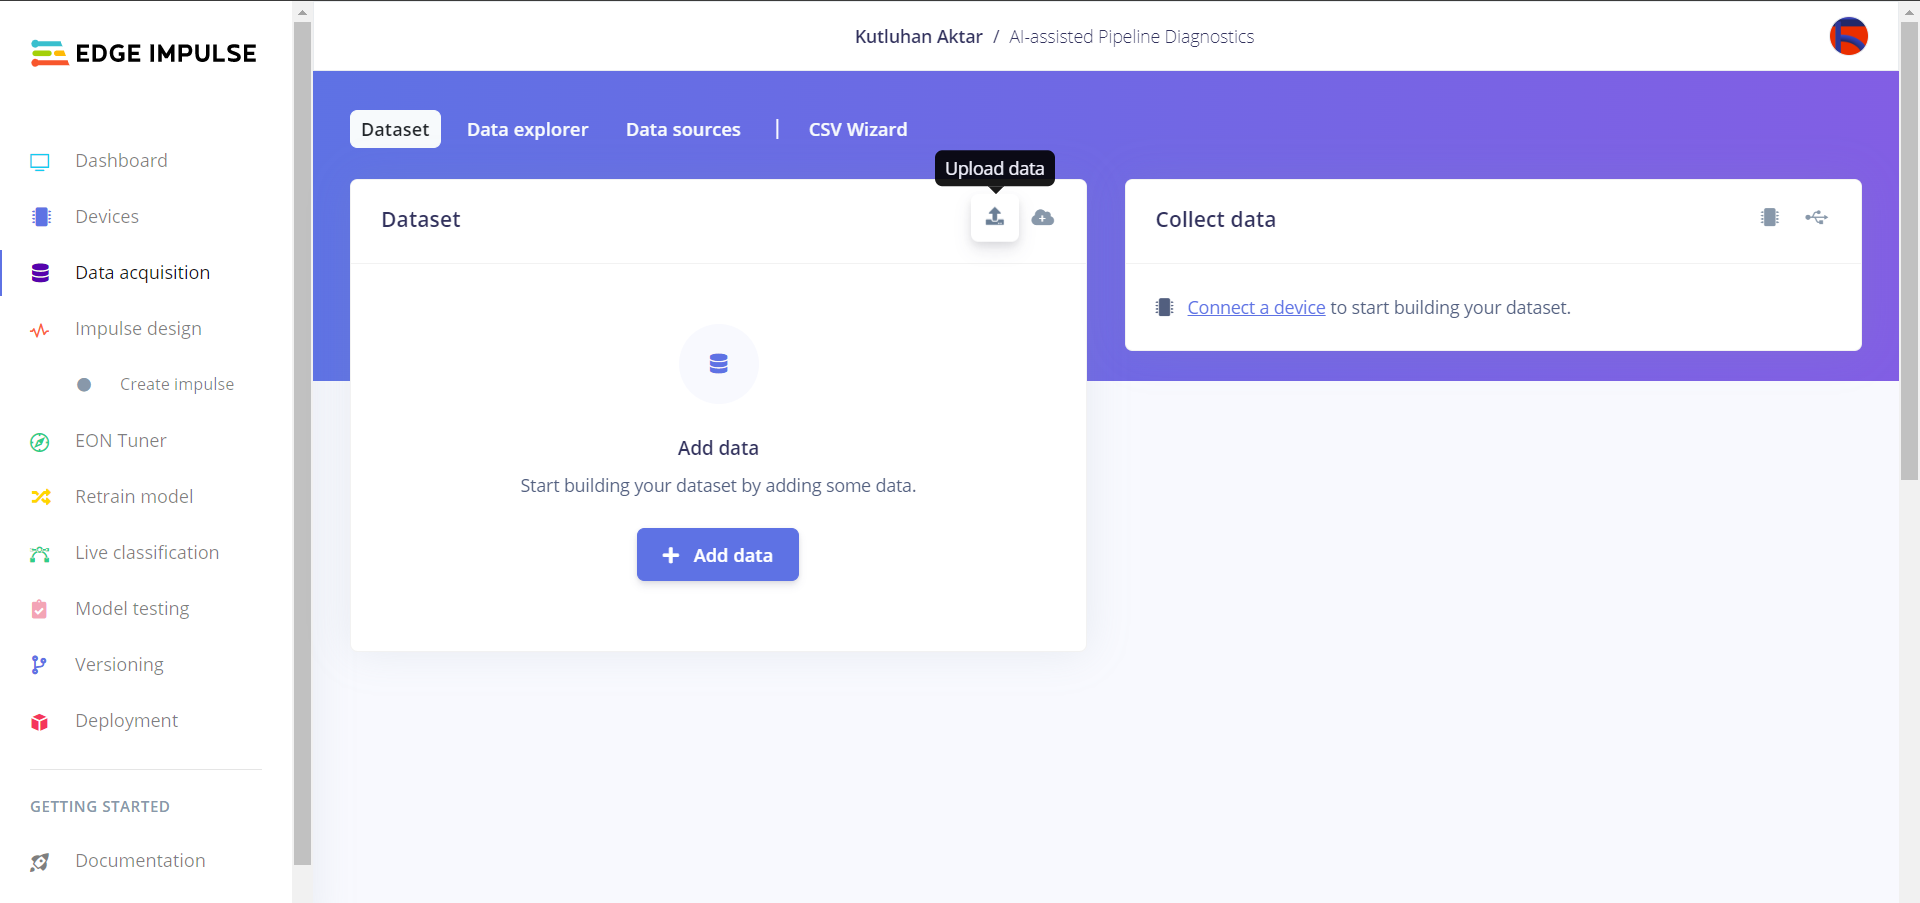The image size is (1920, 903).
Task: Click the Documentation rocket icon
Action: pyautogui.click(x=39, y=862)
